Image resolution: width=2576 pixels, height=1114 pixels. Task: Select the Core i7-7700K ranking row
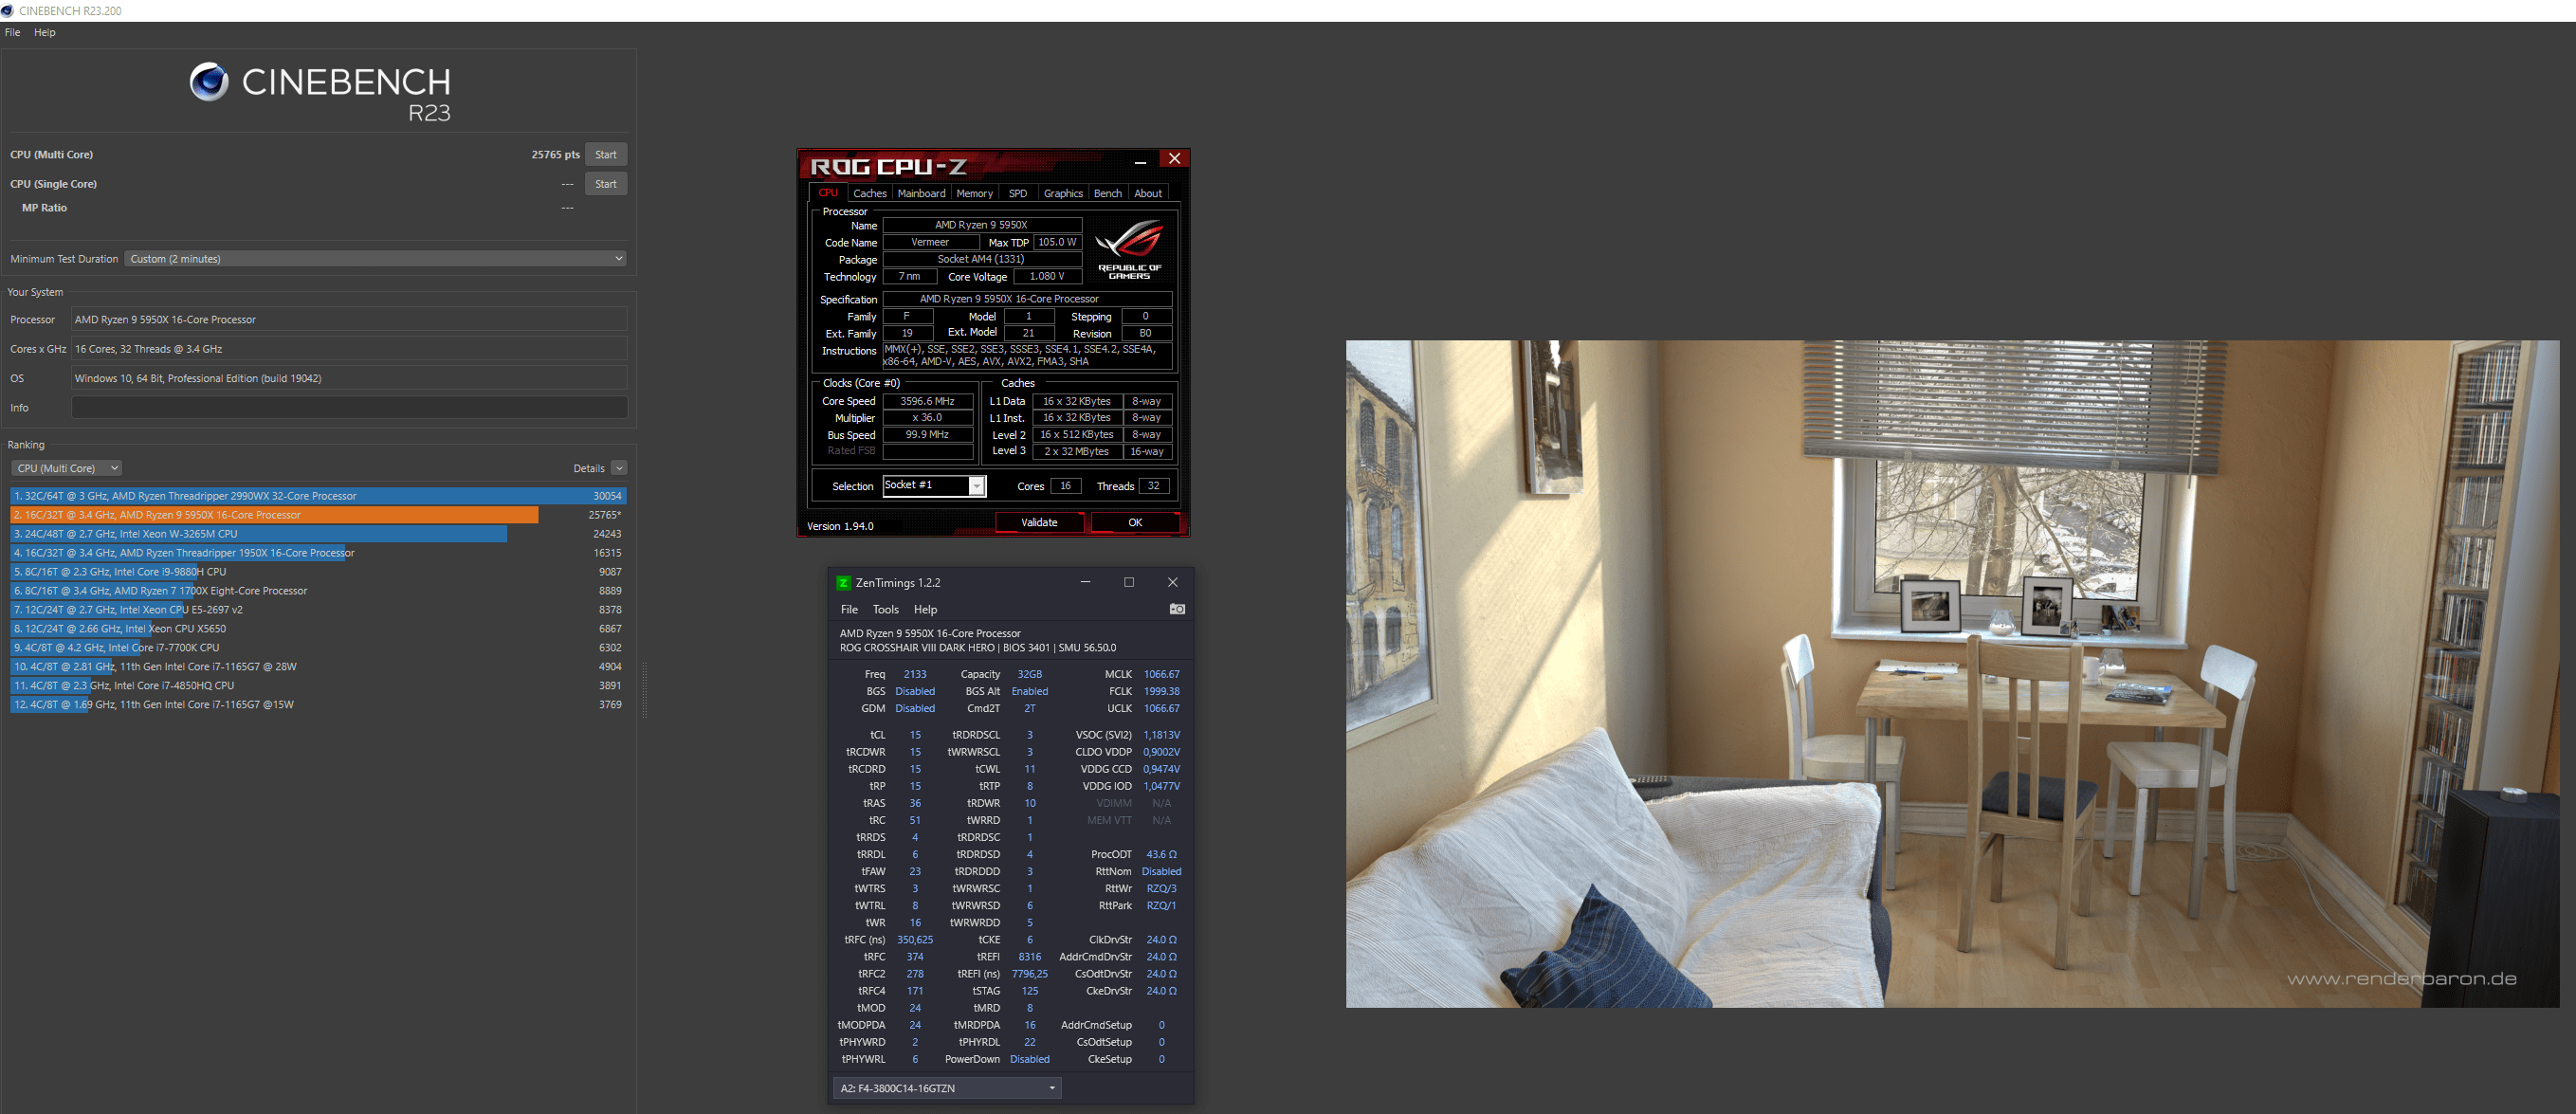click(318, 648)
